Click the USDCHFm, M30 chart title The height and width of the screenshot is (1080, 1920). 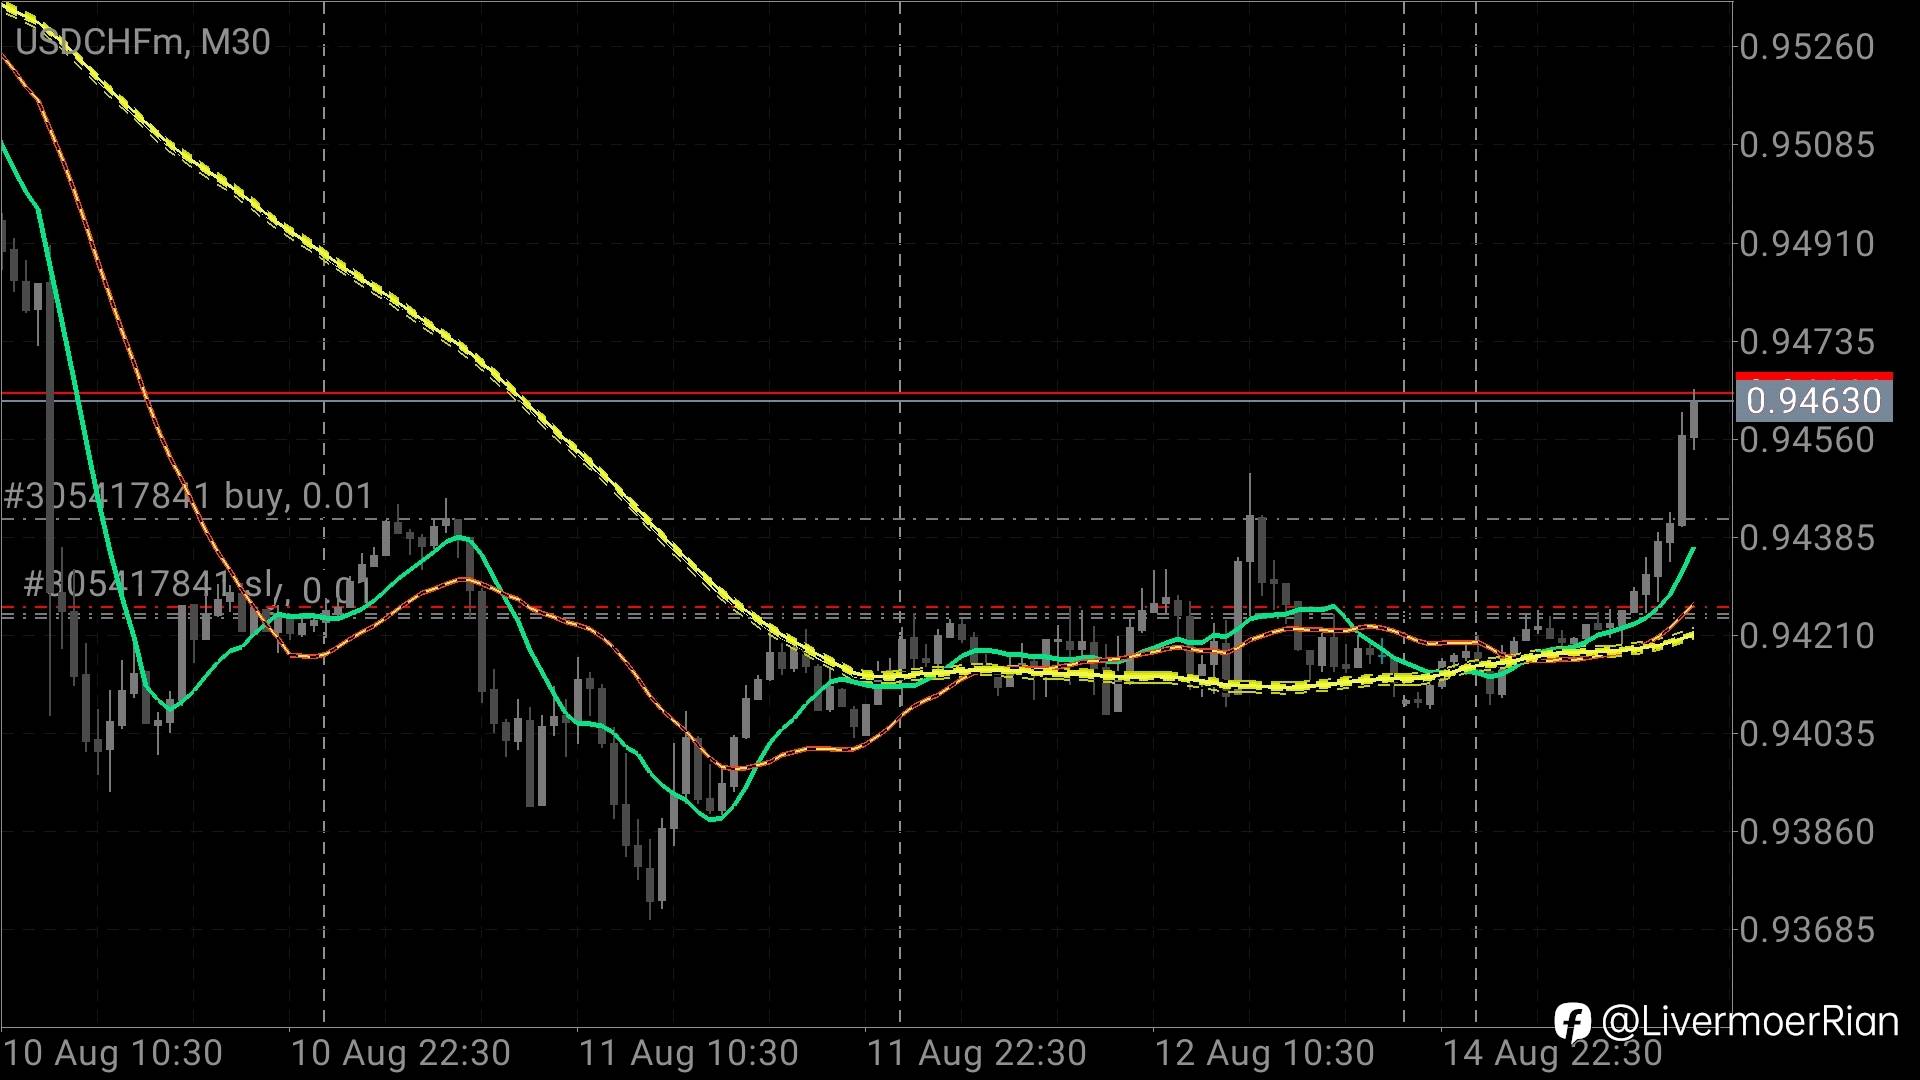coord(143,42)
